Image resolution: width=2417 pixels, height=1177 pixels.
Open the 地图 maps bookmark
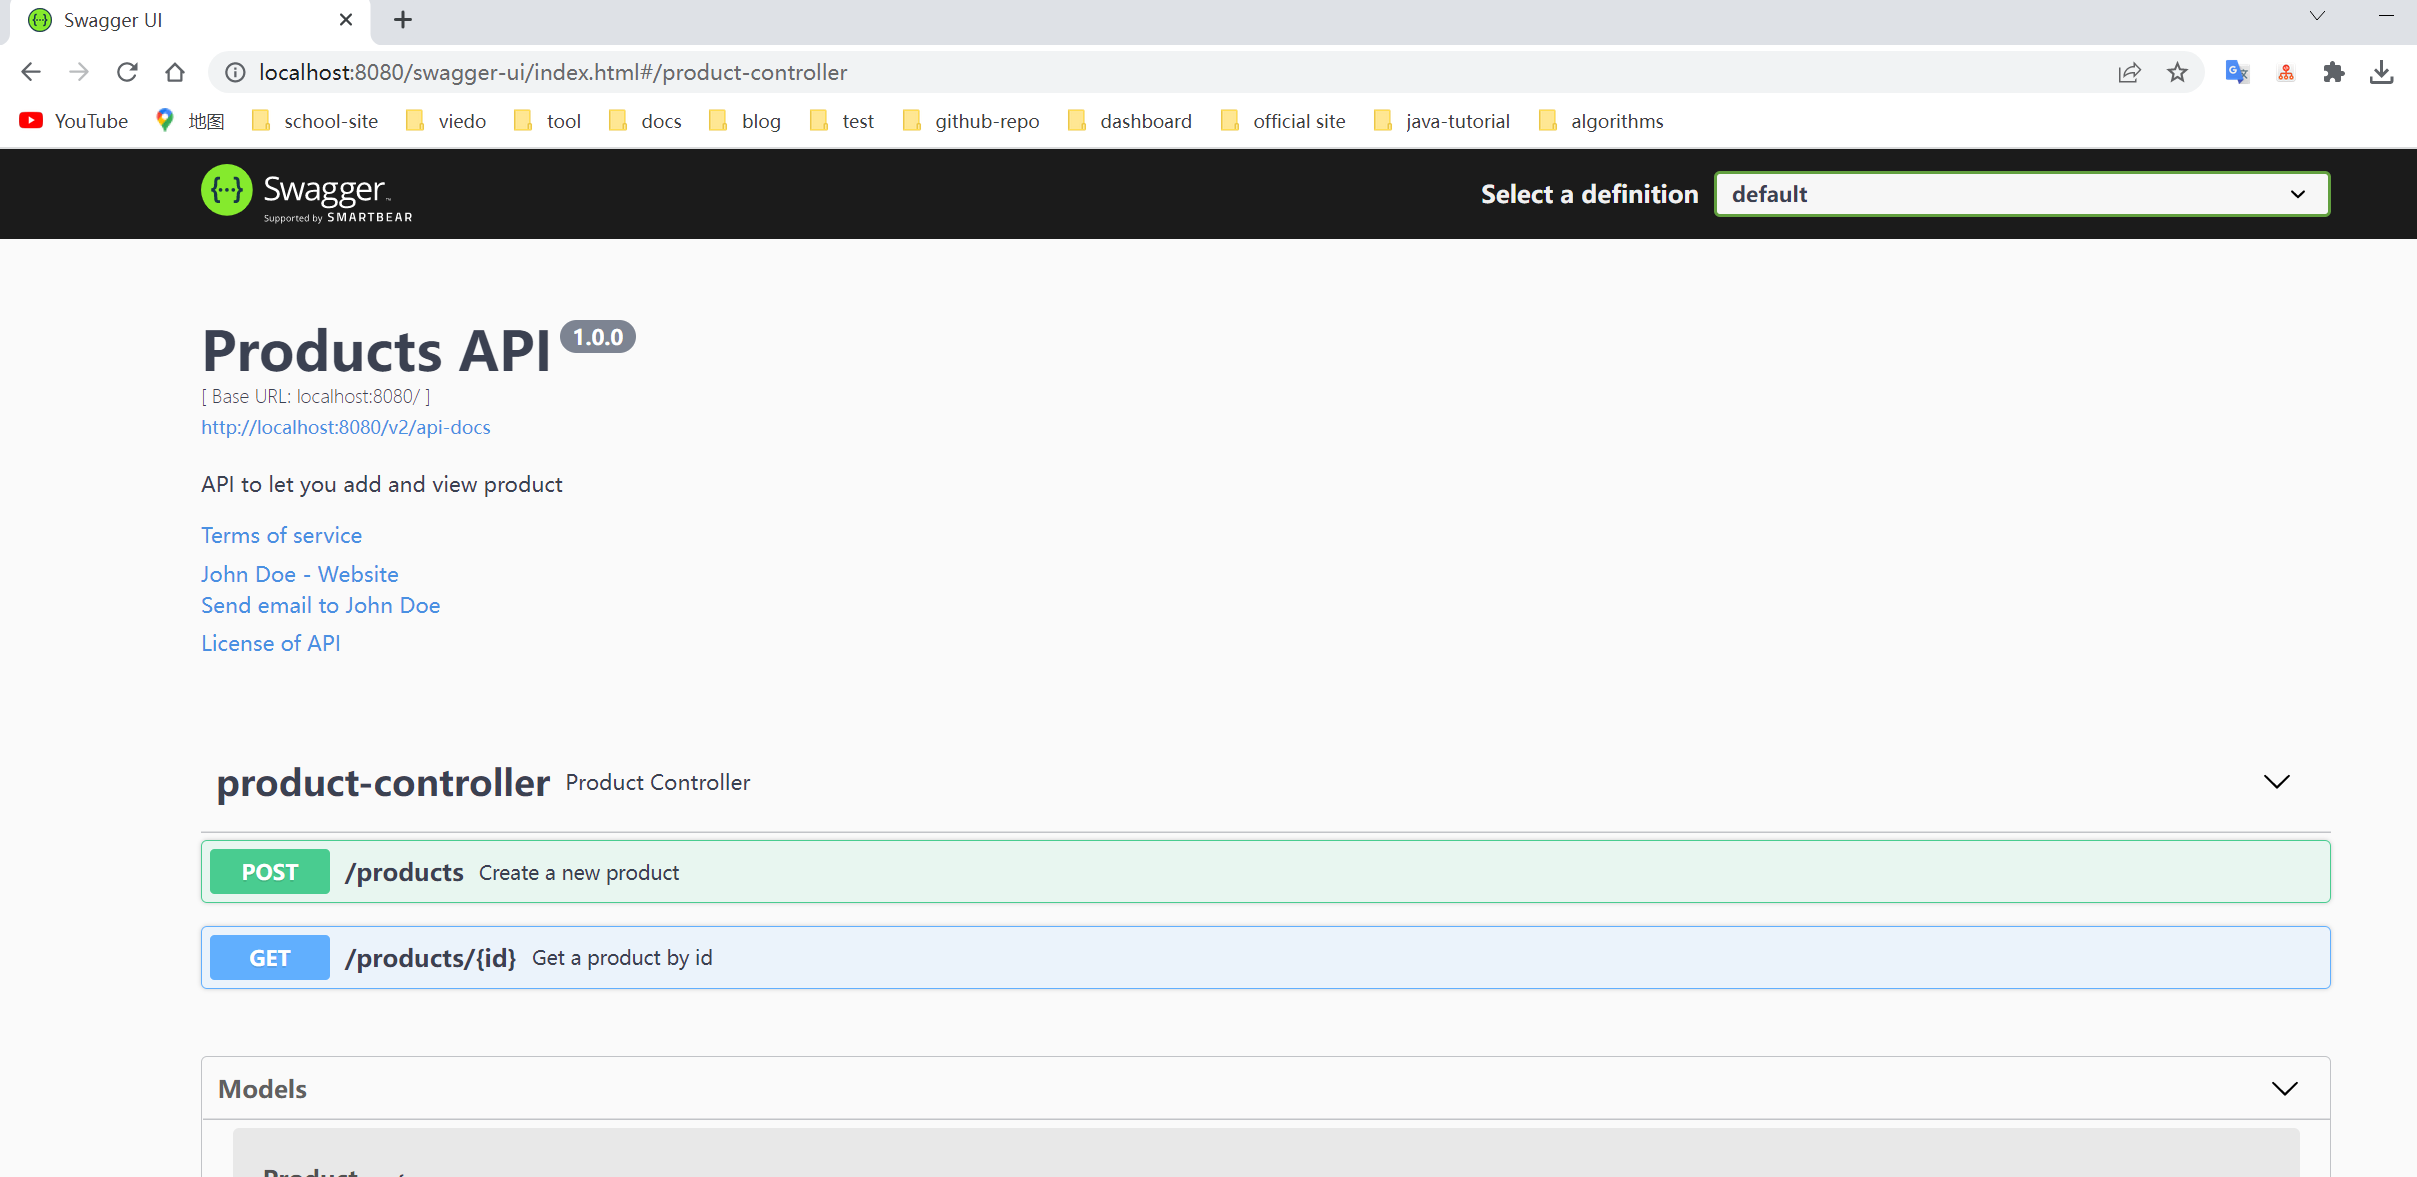tap(190, 121)
